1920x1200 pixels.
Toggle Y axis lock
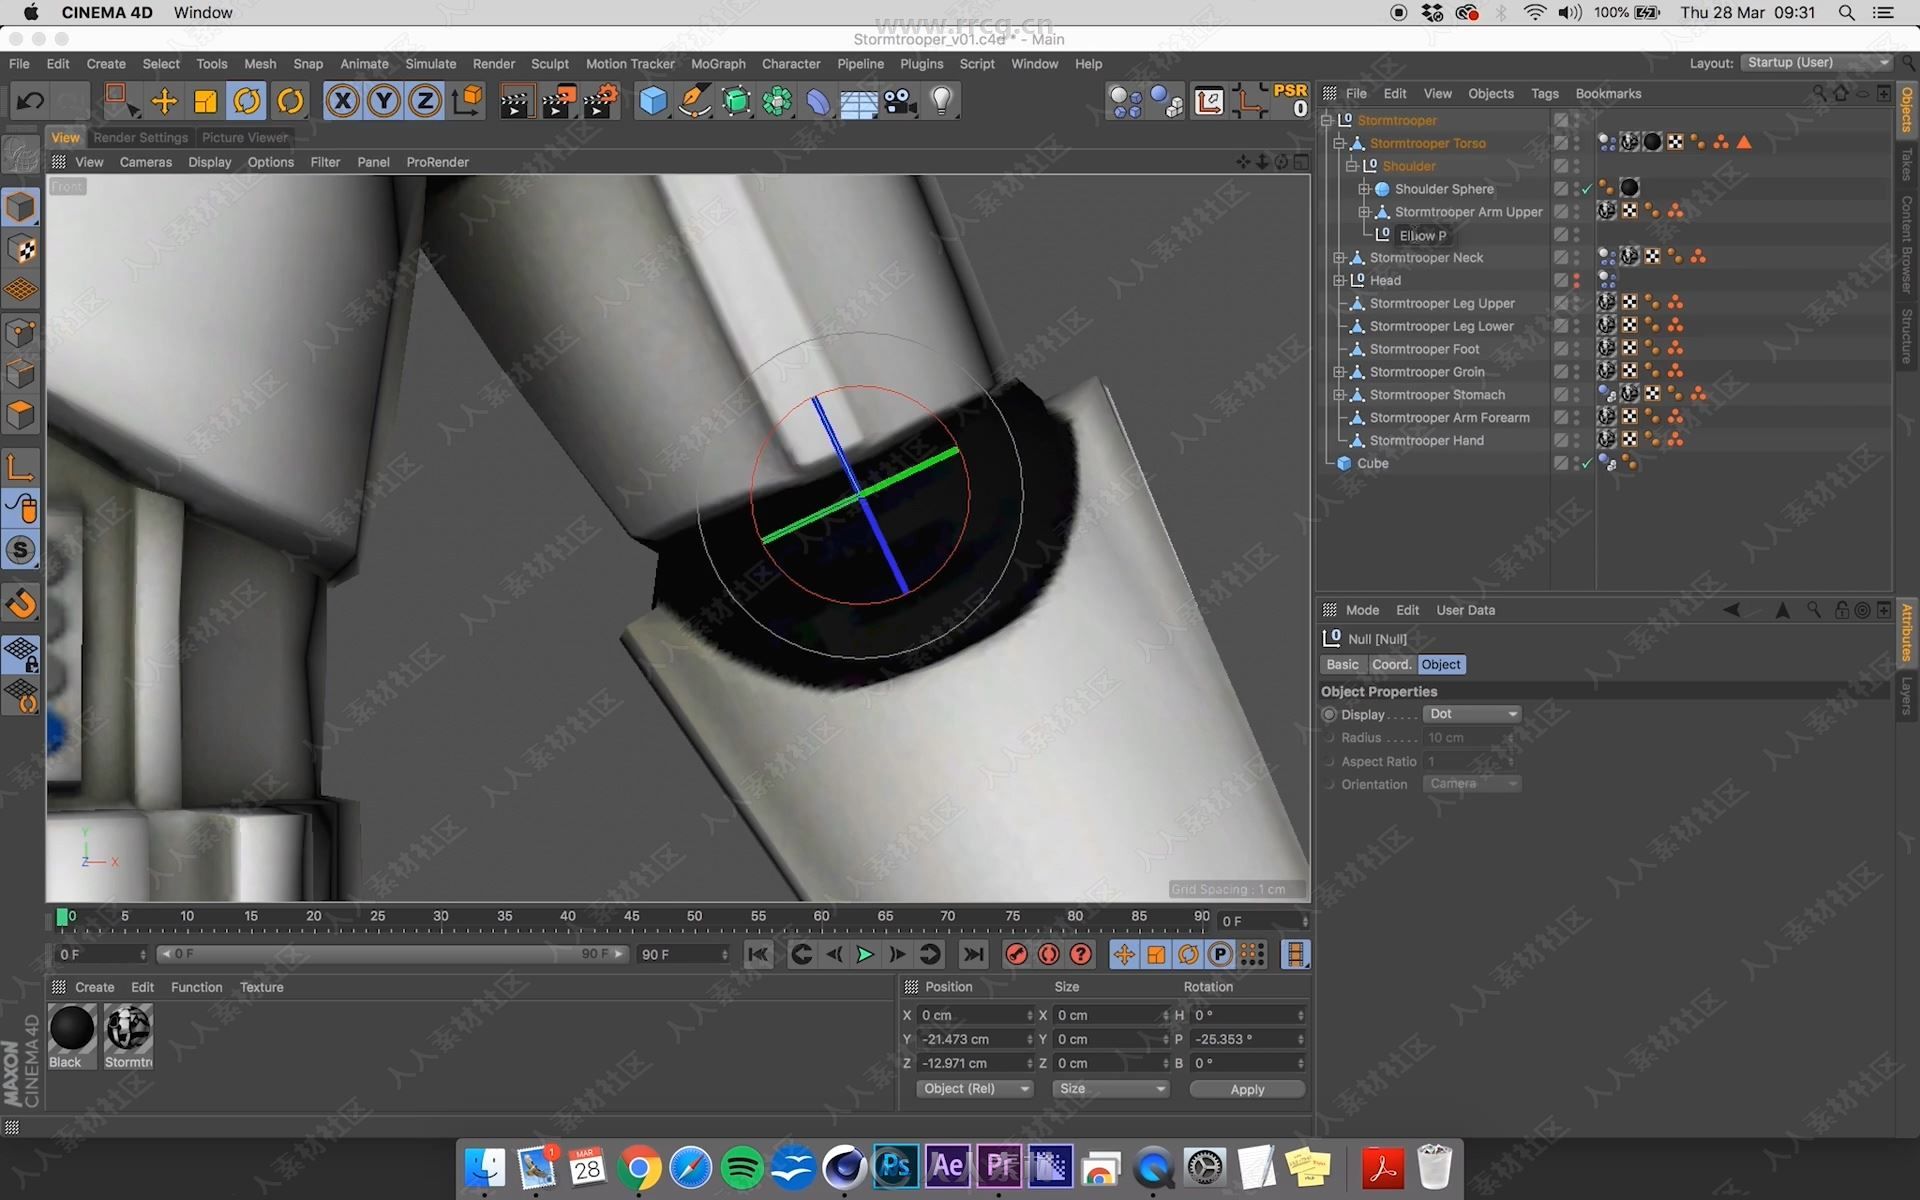point(384,101)
